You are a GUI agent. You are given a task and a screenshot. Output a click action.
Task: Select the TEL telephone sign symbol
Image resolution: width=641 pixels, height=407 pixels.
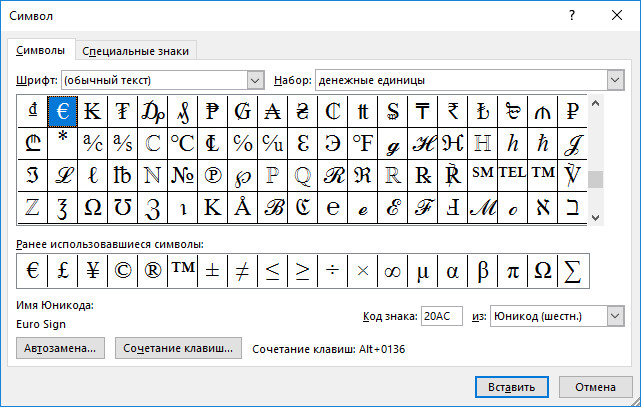click(513, 176)
